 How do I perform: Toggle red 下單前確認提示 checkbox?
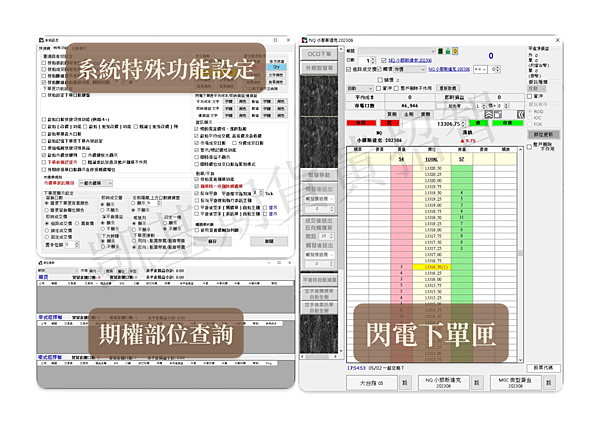pyautogui.click(x=44, y=162)
